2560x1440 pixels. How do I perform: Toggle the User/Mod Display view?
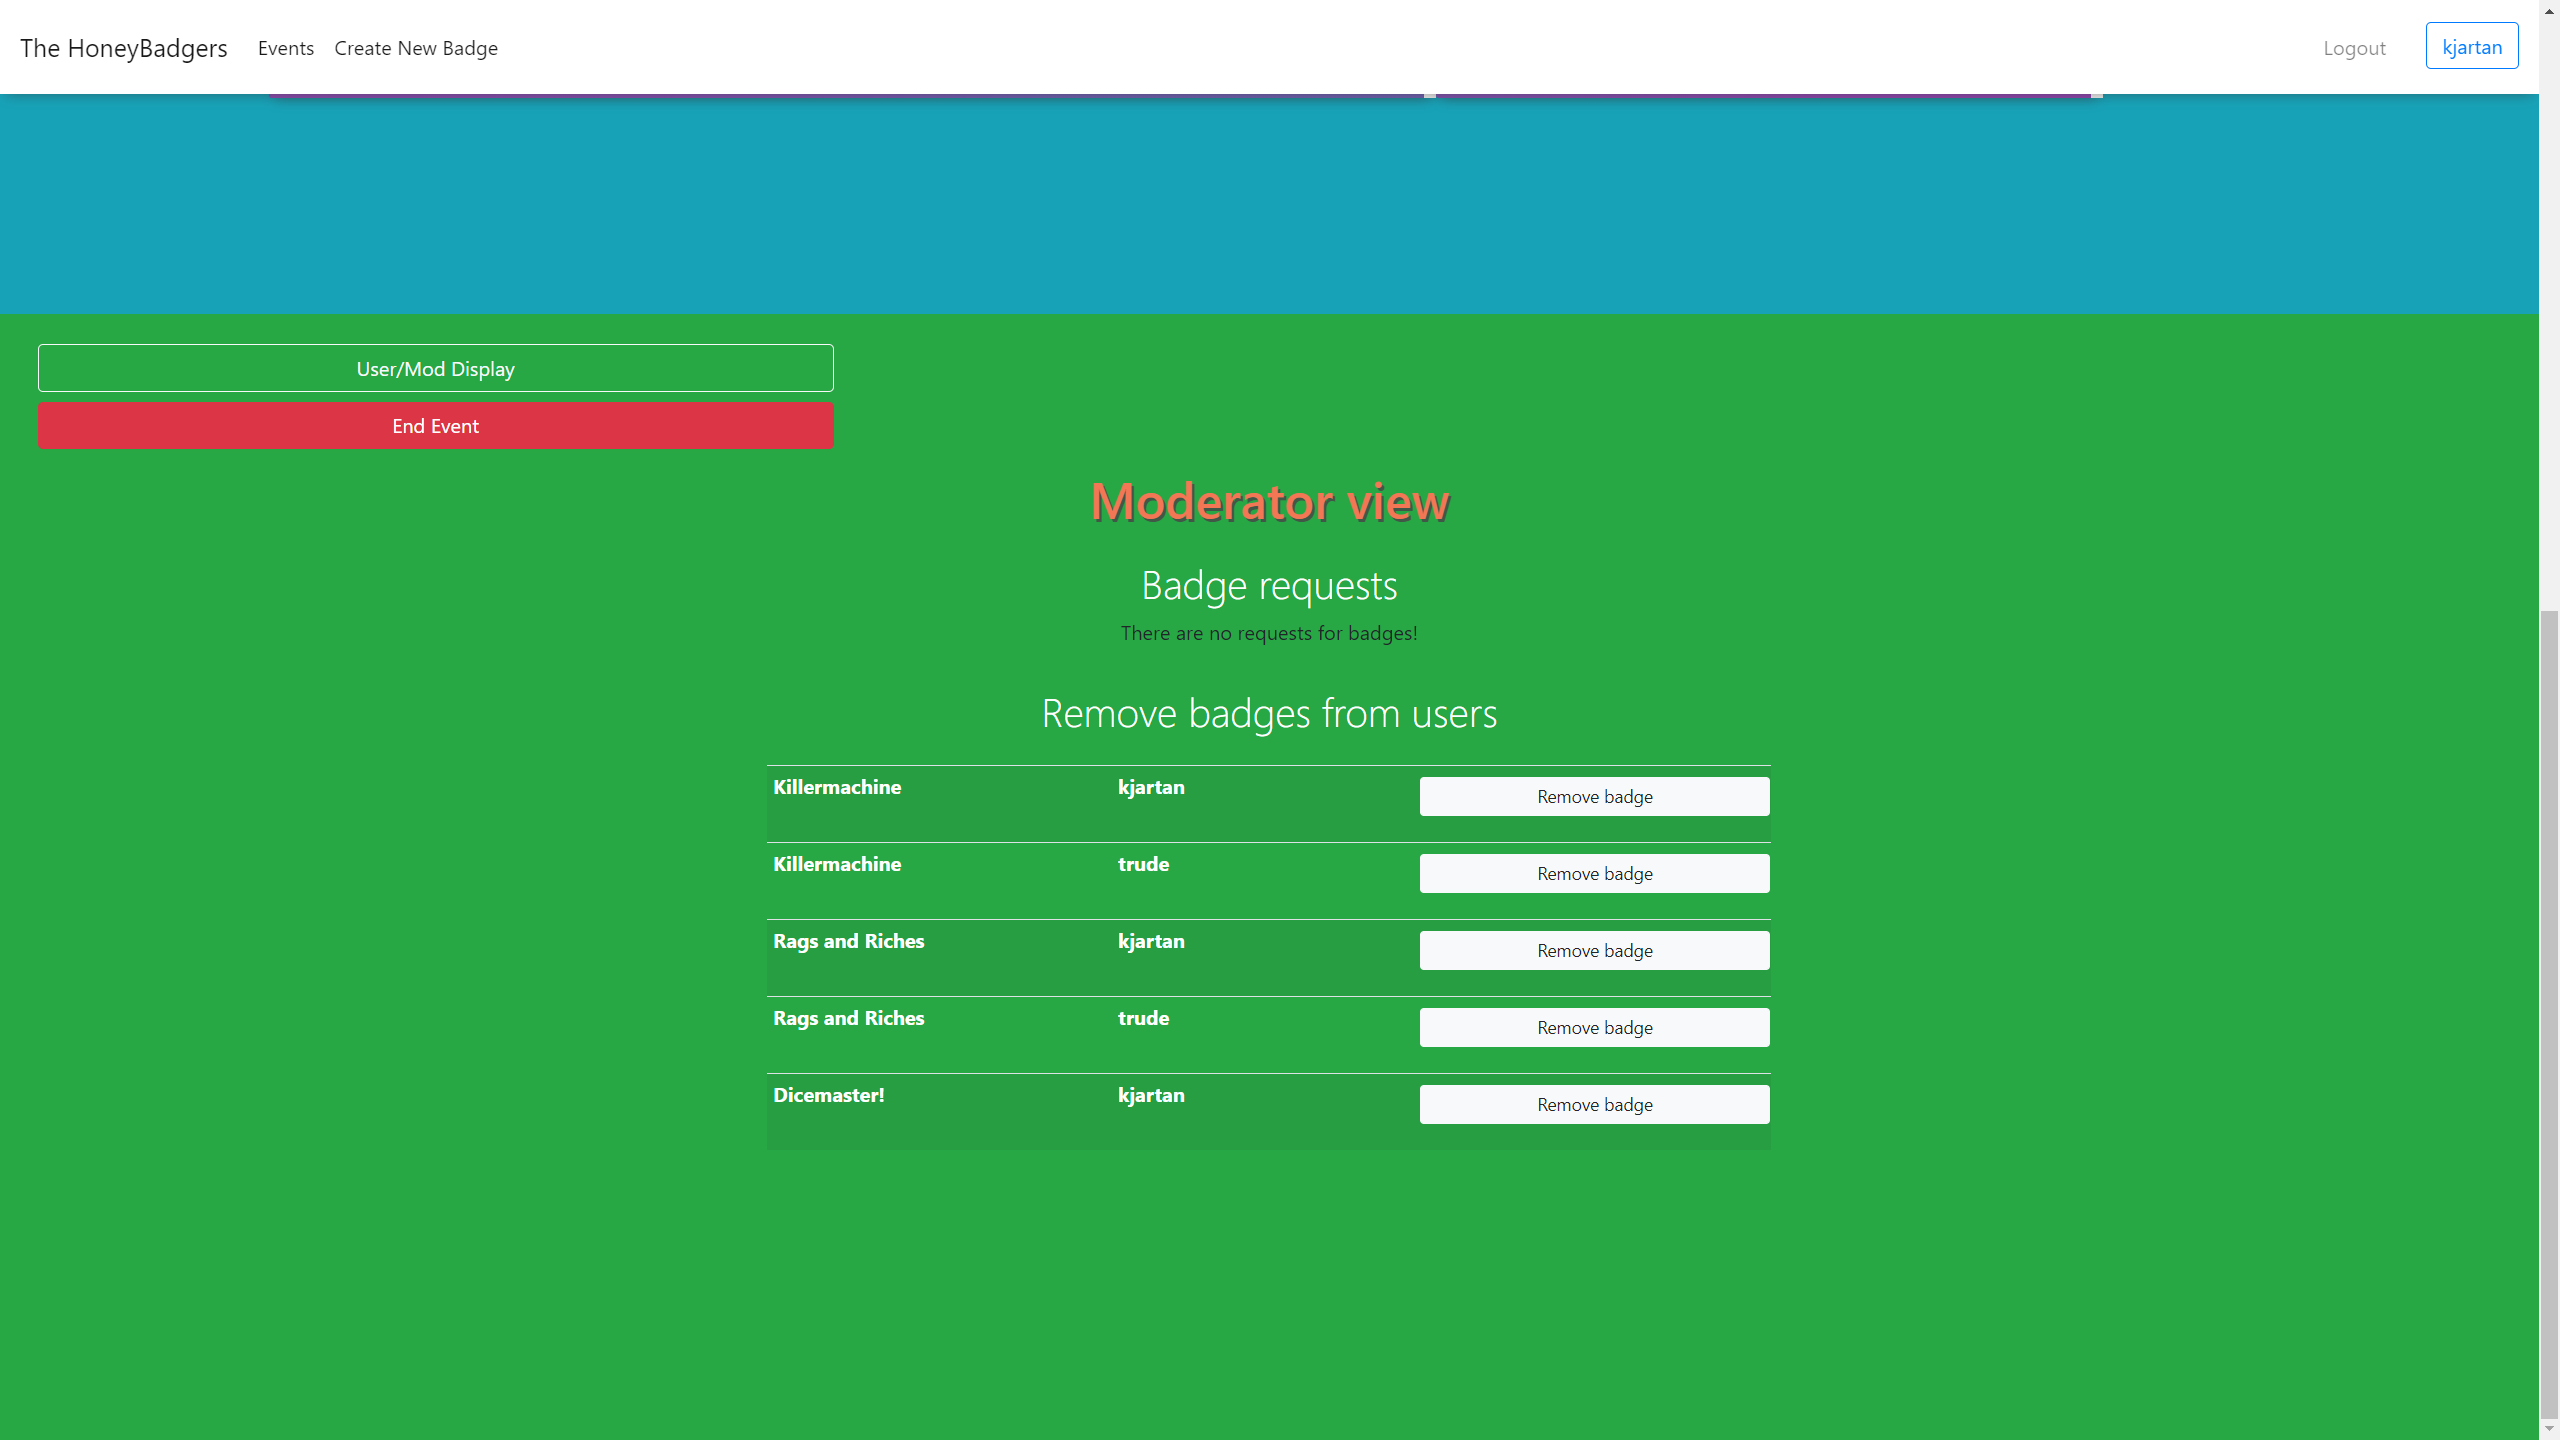click(x=435, y=368)
